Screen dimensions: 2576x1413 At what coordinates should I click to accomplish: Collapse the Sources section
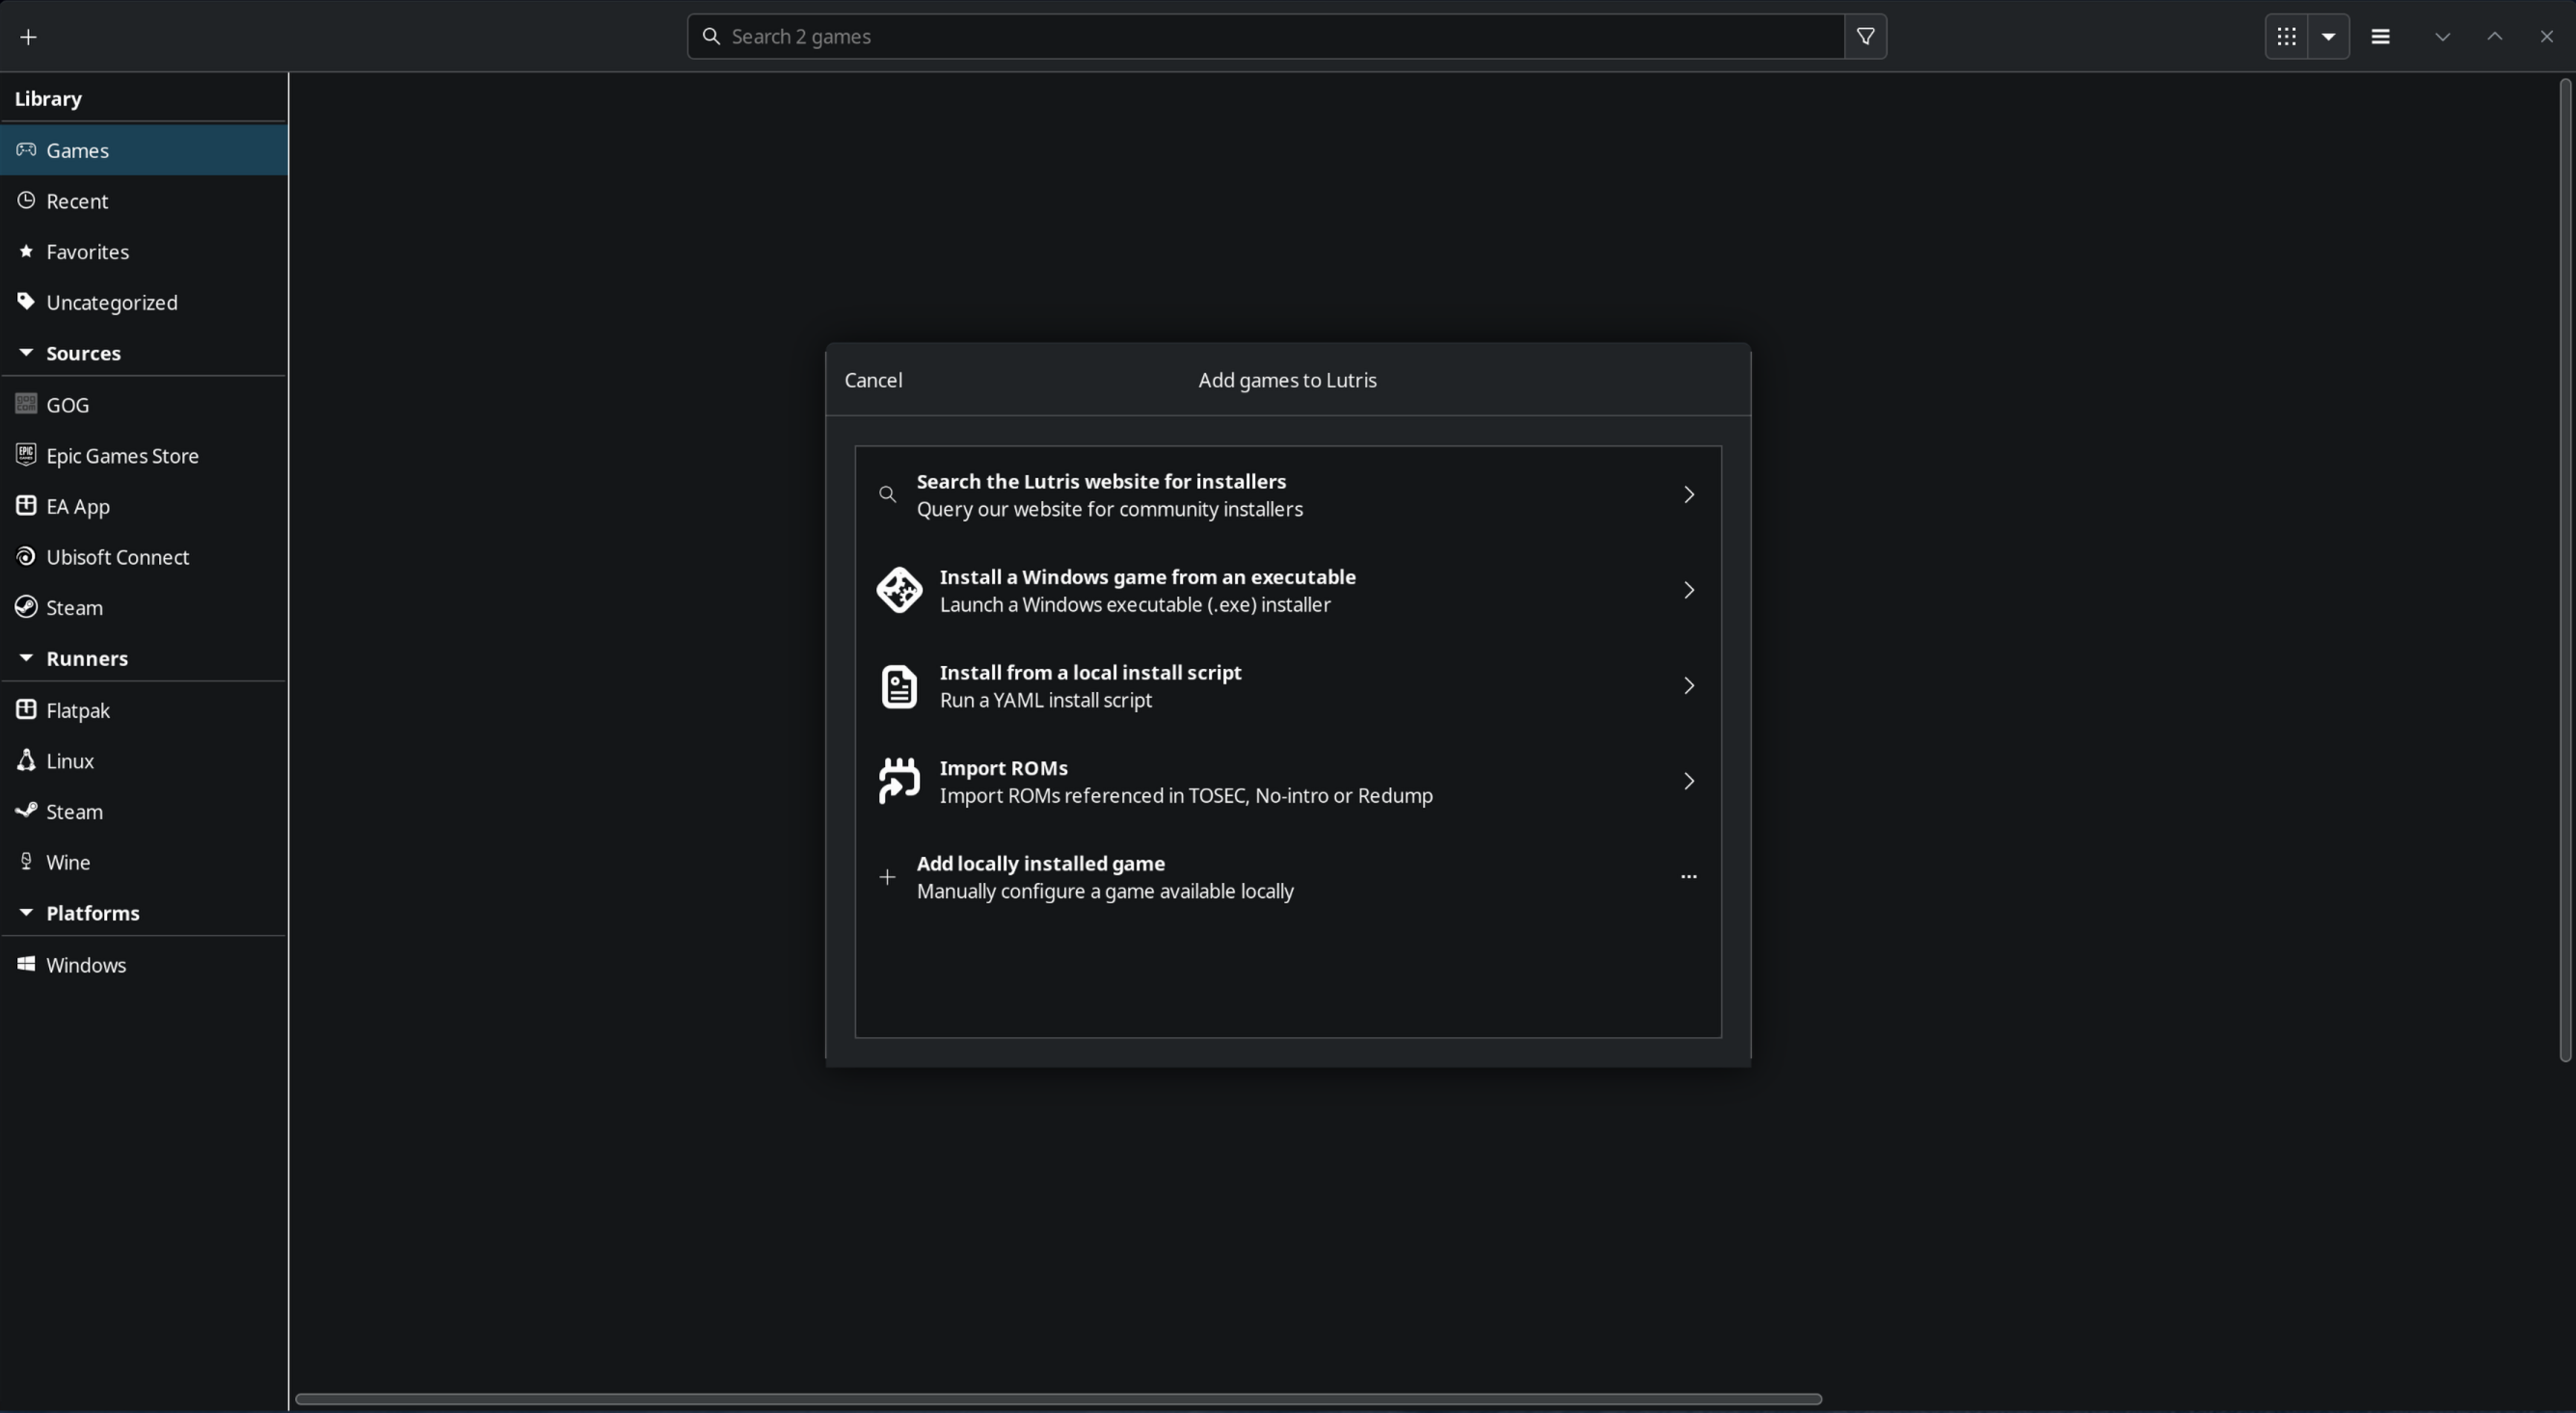tap(26, 353)
